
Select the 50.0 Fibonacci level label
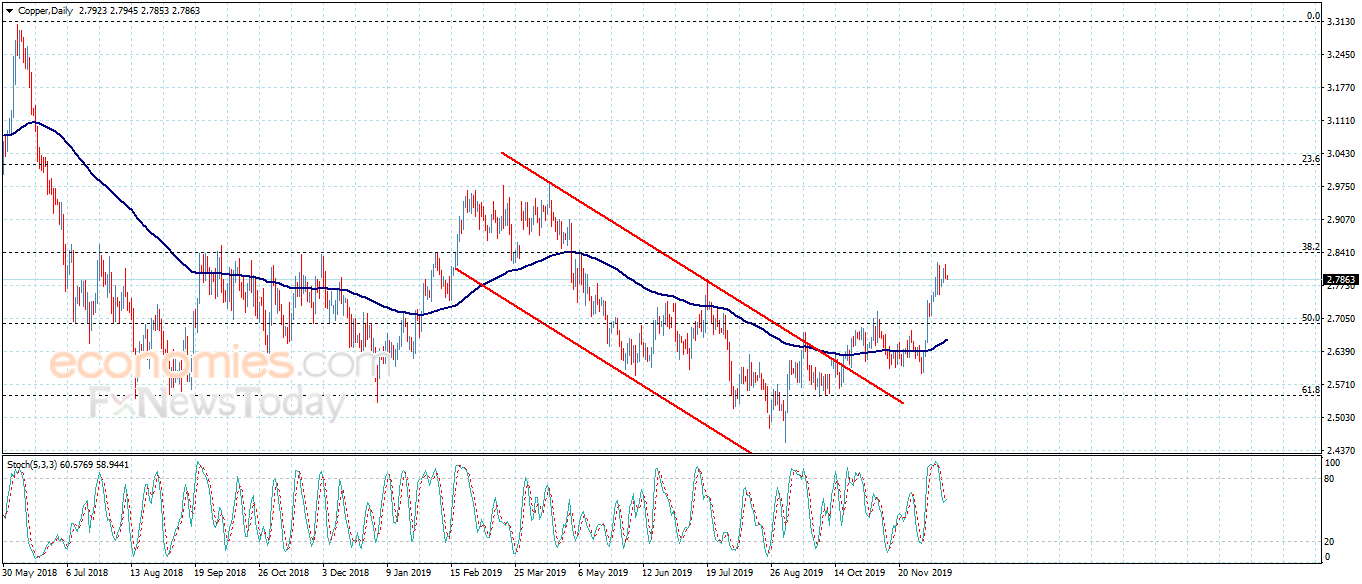click(1311, 317)
